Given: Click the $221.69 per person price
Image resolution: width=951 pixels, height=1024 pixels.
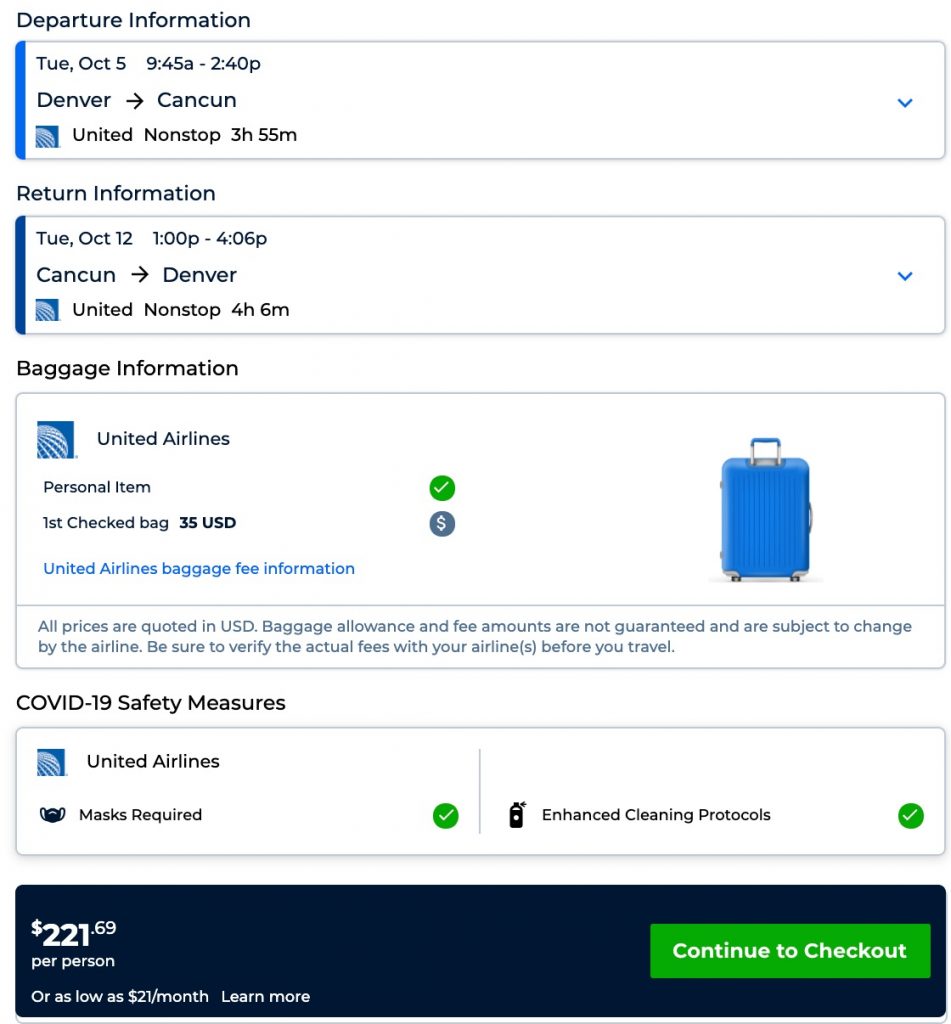Looking at the screenshot, I should coord(74,934).
